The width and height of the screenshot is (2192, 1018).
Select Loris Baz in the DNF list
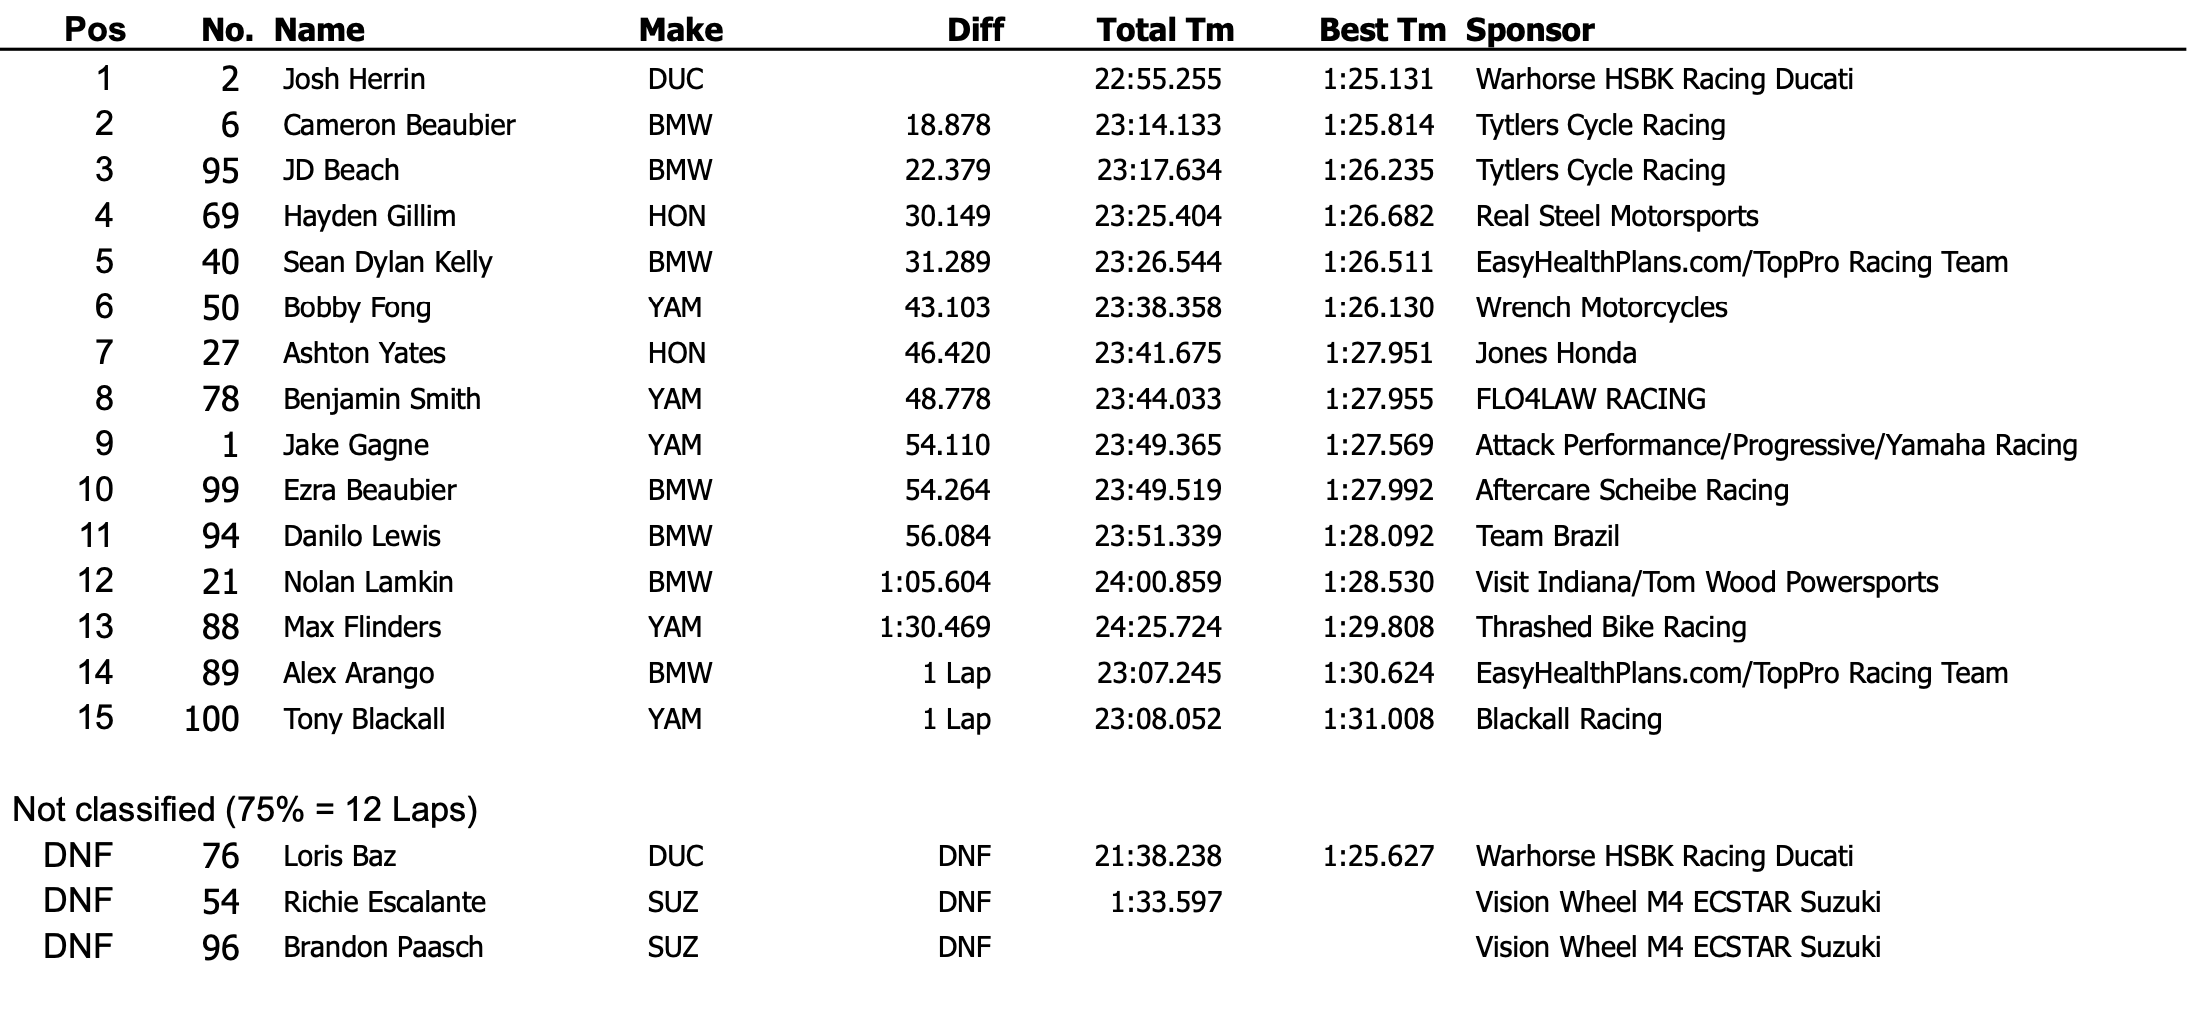click(x=339, y=856)
